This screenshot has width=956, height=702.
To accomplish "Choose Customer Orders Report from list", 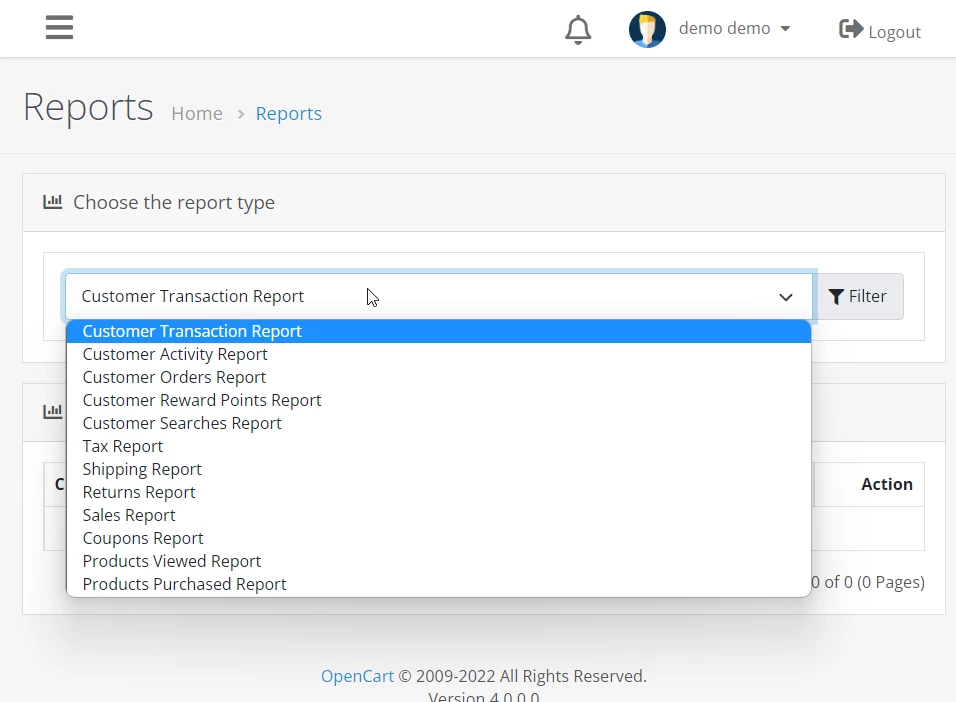I will click(x=174, y=377).
